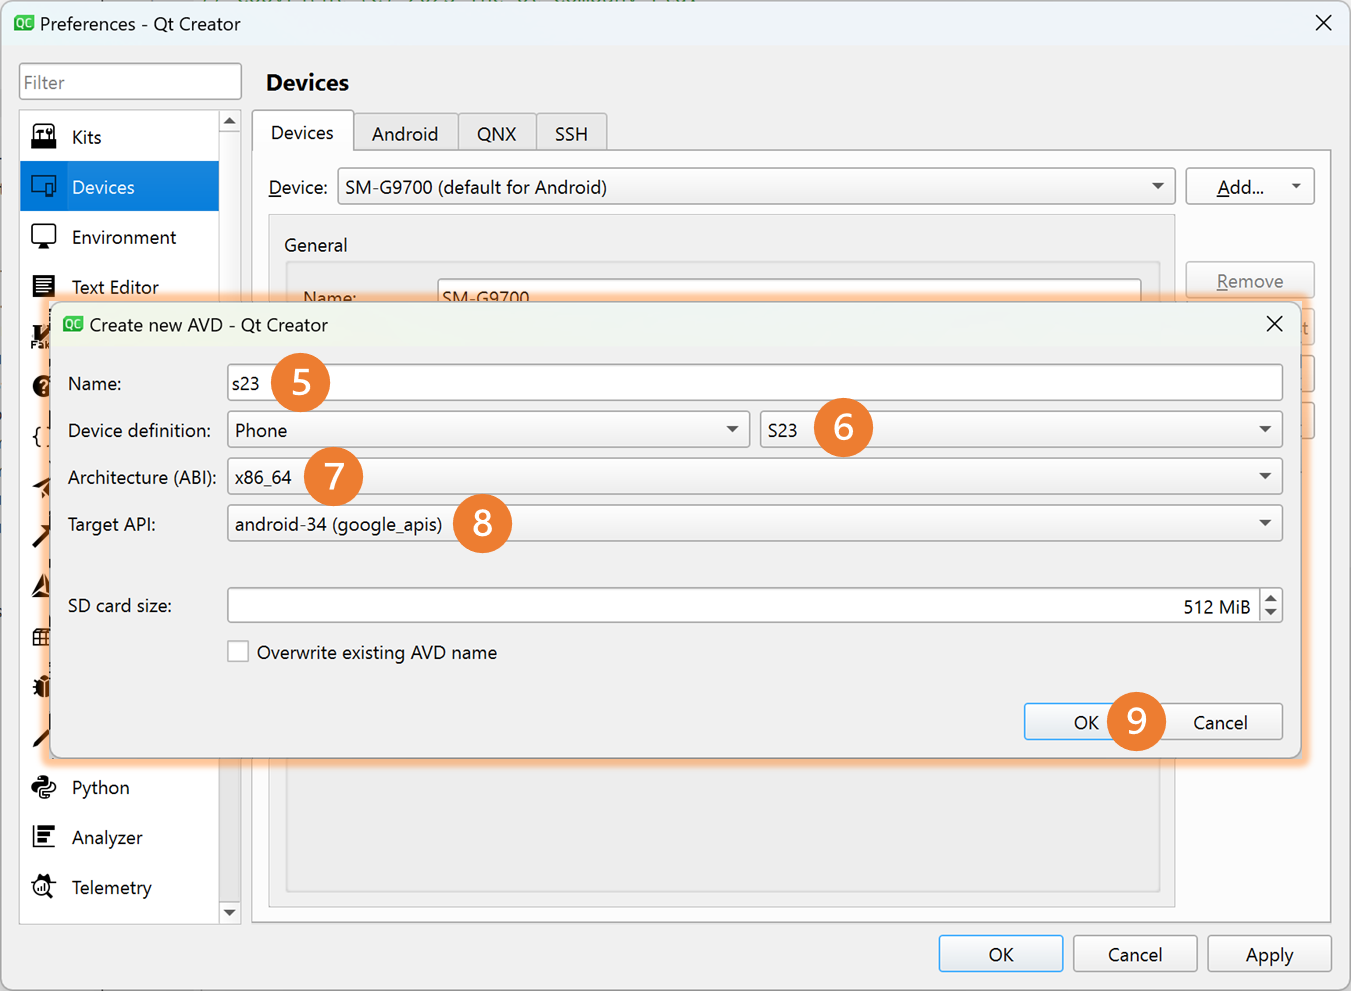Expand the Architecture (ABI) combo box
Viewport: 1351px width, 991px height.
tap(755, 477)
